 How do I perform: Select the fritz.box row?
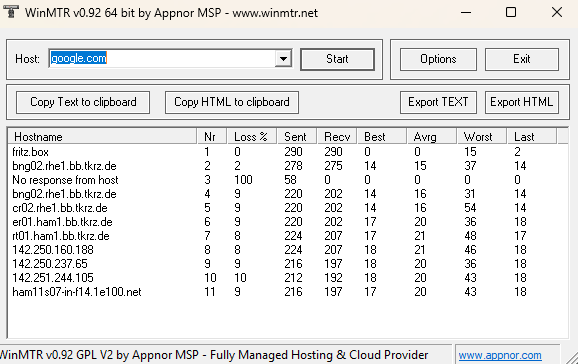[288, 152]
